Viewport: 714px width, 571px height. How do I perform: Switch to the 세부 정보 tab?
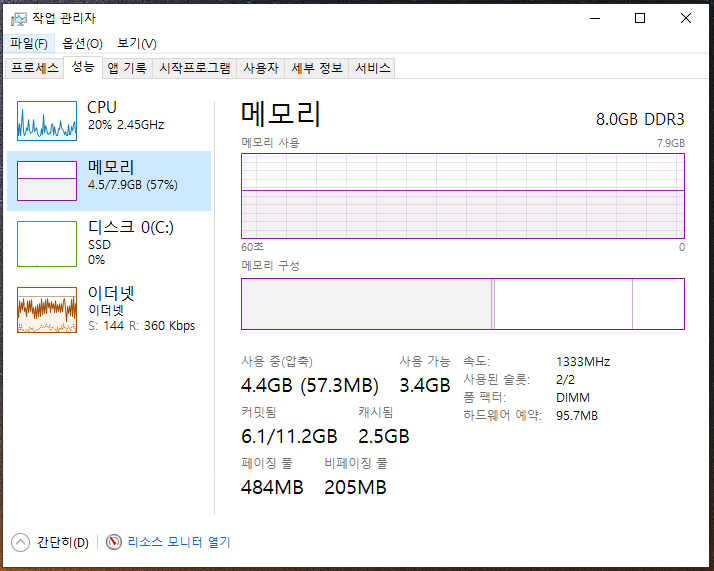(317, 68)
